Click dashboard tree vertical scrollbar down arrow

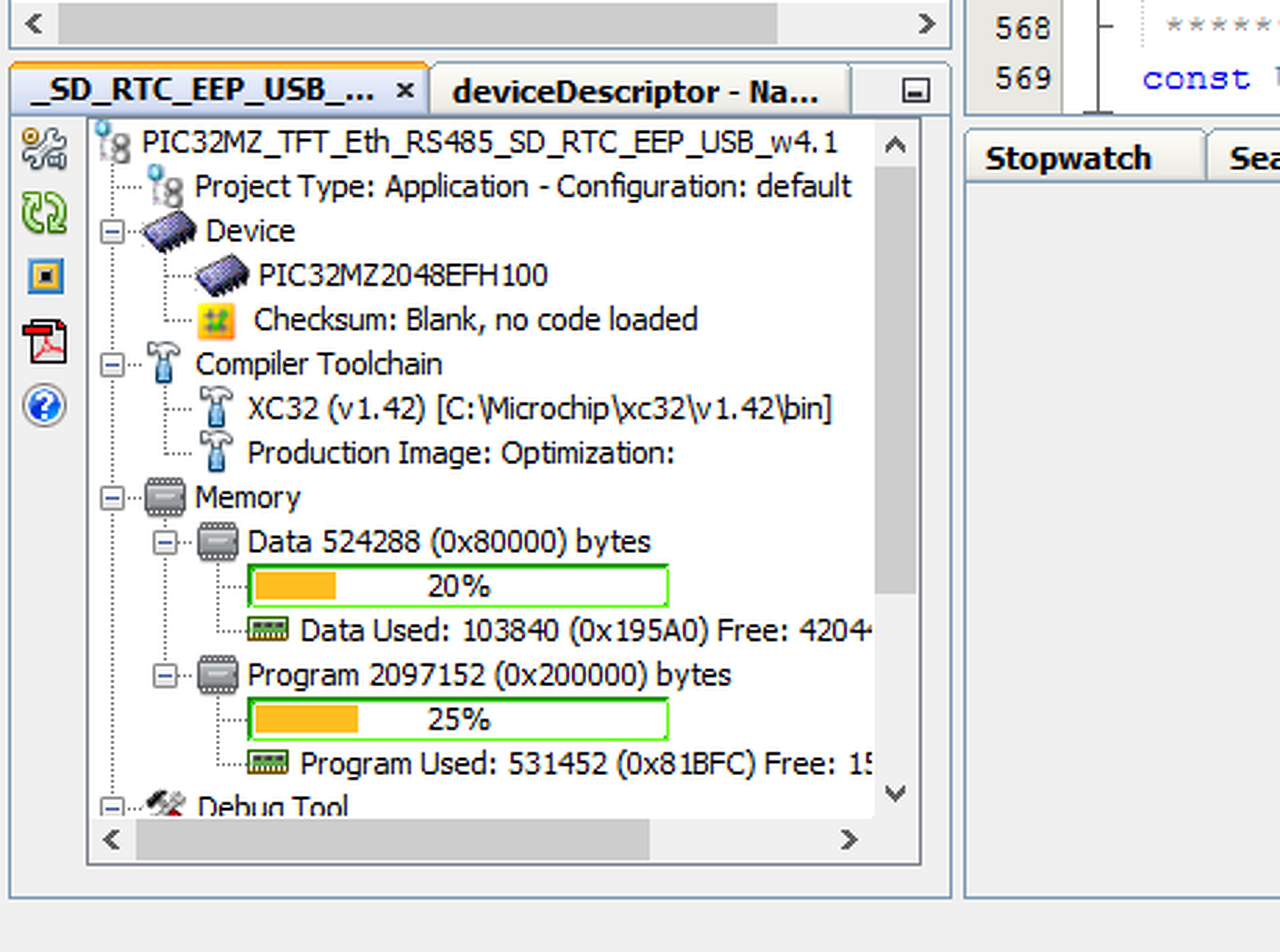point(895,794)
